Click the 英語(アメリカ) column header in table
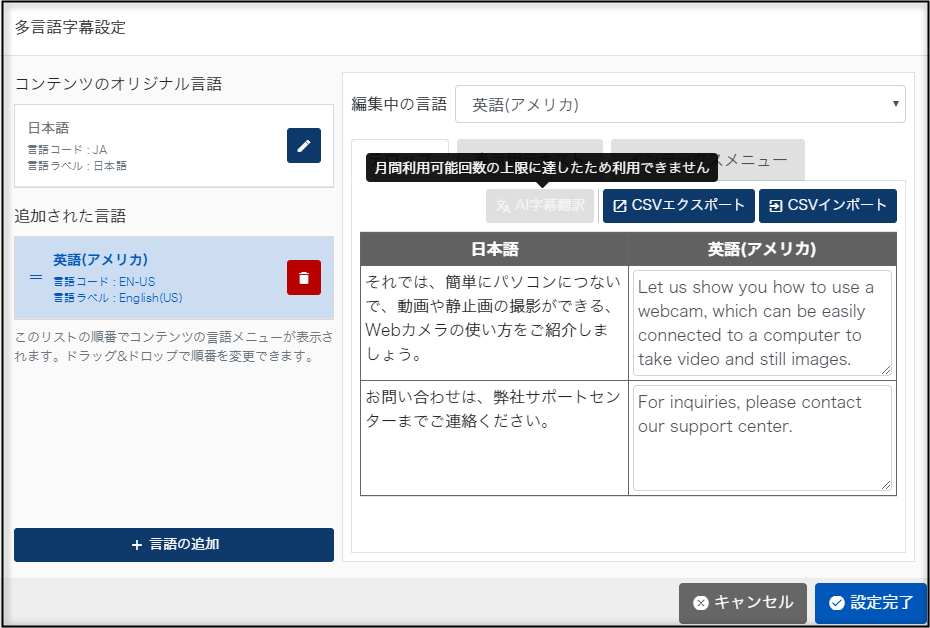The width and height of the screenshot is (930, 628). (762, 249)
